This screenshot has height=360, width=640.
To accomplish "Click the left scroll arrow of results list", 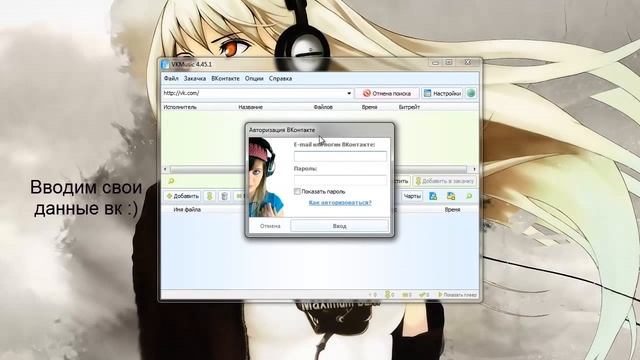I will point(165,169).
